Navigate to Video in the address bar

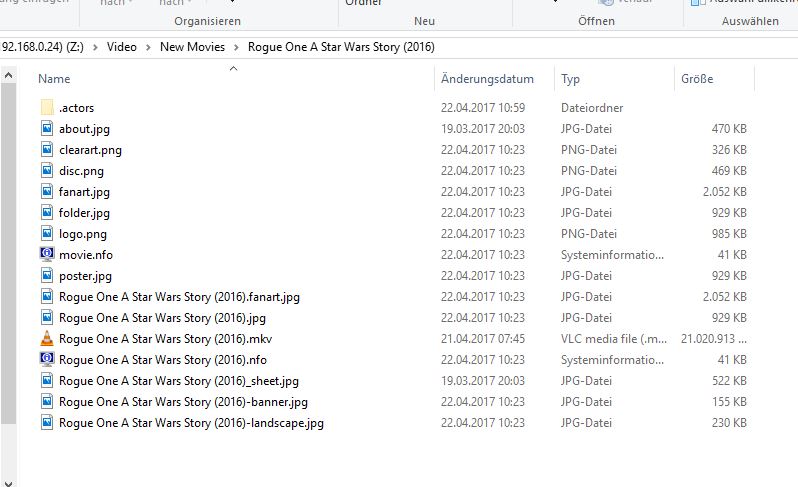[x=122, y=47]
